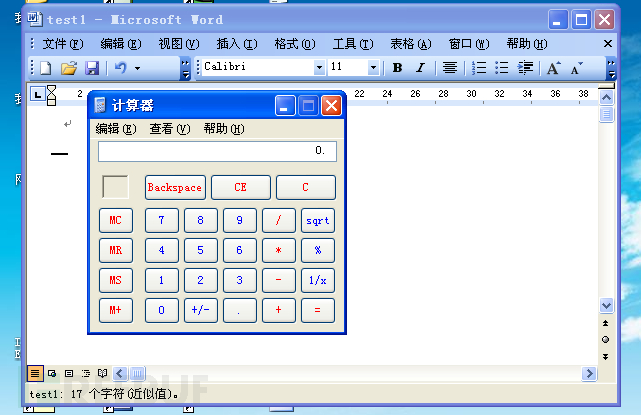The height and width of the screenshot is (415, 641).
Task: Expand the font size 11 dropdown
Action: coord(373,67)
